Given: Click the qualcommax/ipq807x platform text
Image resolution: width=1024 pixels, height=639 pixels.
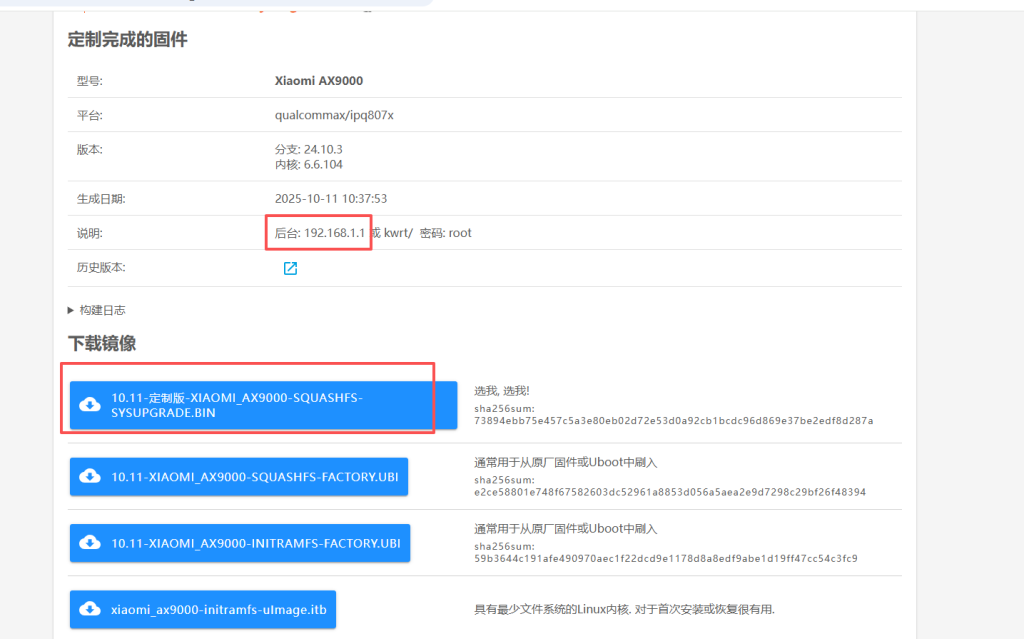Looking at the screenshot, I should coord(331,115).
